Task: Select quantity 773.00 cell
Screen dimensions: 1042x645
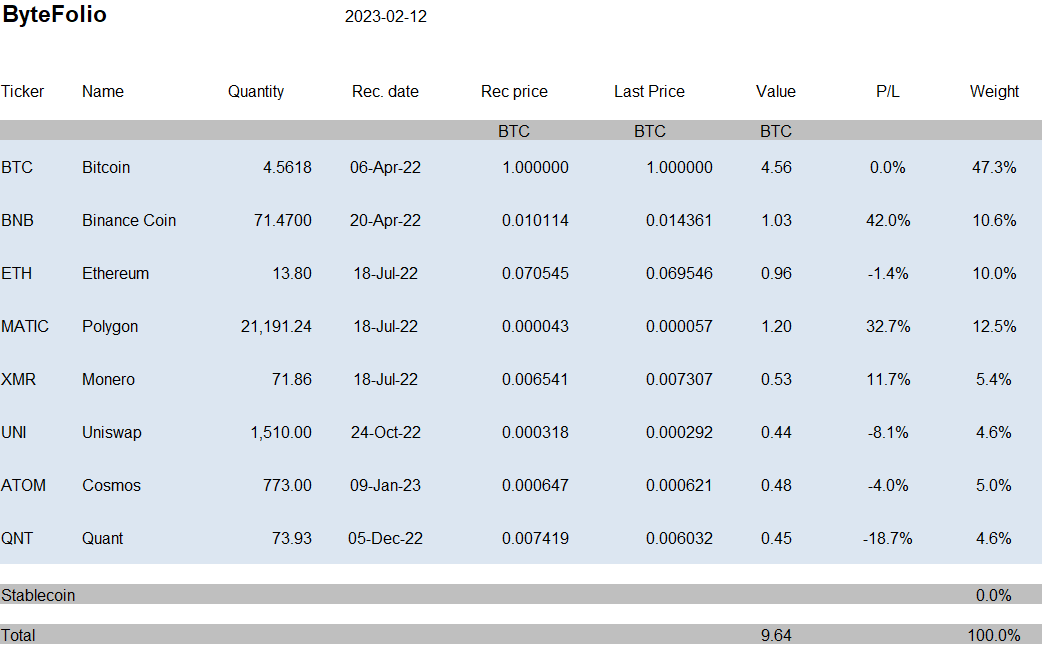Action: [287, 486]
